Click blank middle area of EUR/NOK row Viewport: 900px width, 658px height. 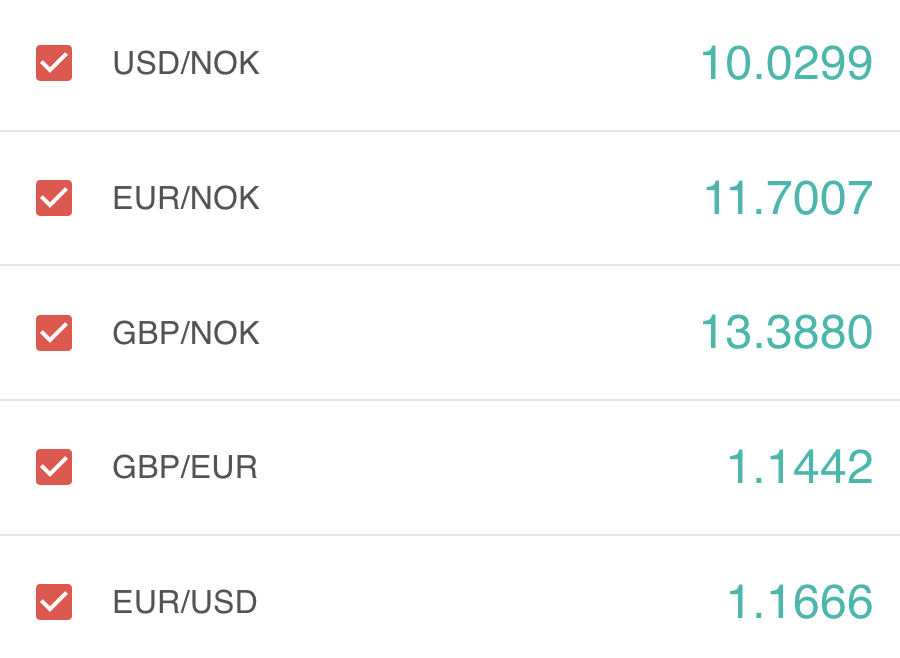pyautogui.click(x=480, y=198)
